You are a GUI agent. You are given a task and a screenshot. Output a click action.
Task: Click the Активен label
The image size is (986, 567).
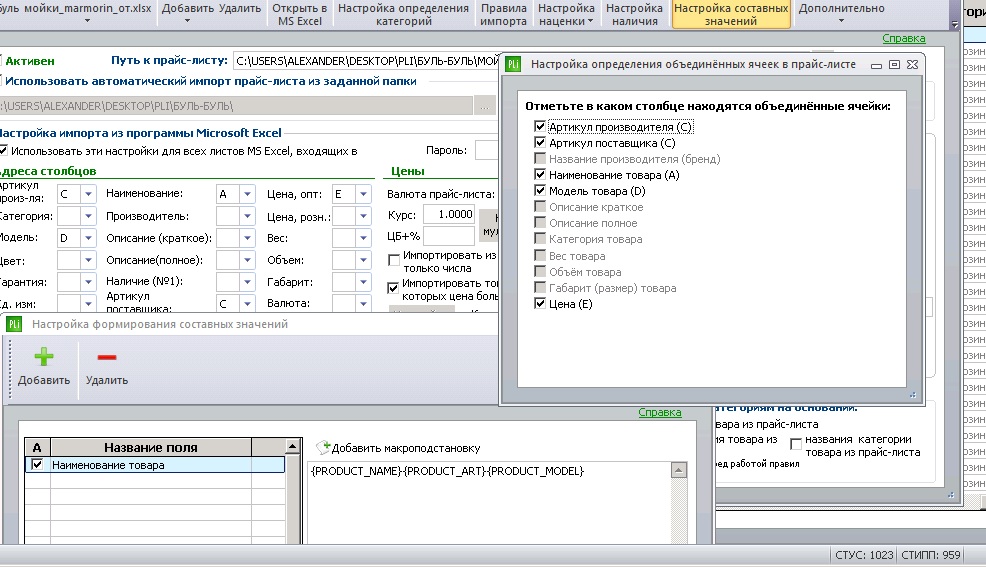[30, 61]
